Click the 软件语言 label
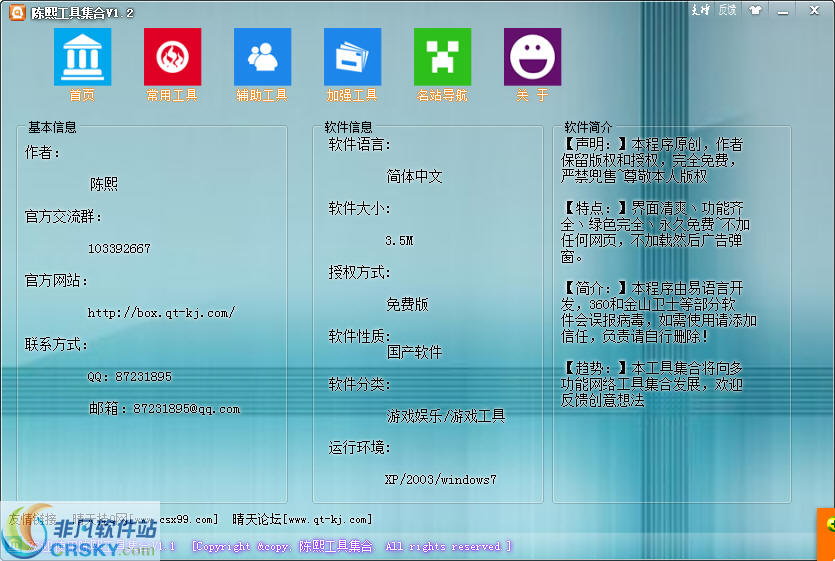Screen dimensions: 835x561 click(359, 144)
